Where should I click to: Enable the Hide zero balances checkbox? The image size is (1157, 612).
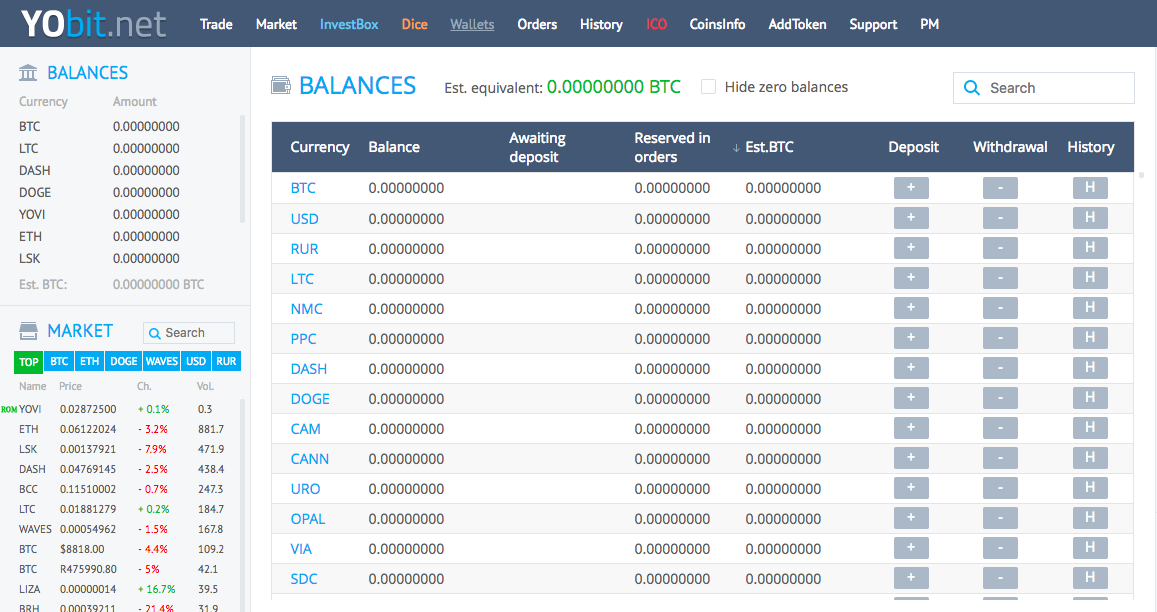point(708,87)
